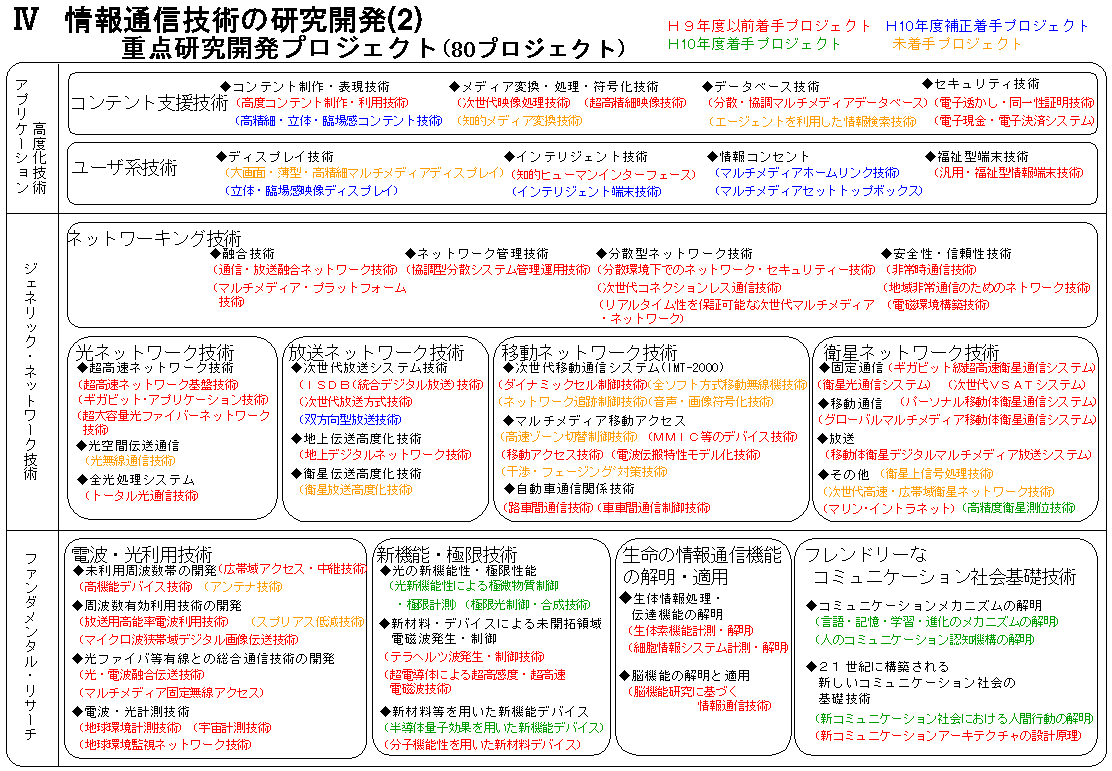Image resolution: width=1112 pixels, height=771 pixels.
Task: Click the red H９年度以前着手プロジェクト legend label
Action: coord(769,26)
